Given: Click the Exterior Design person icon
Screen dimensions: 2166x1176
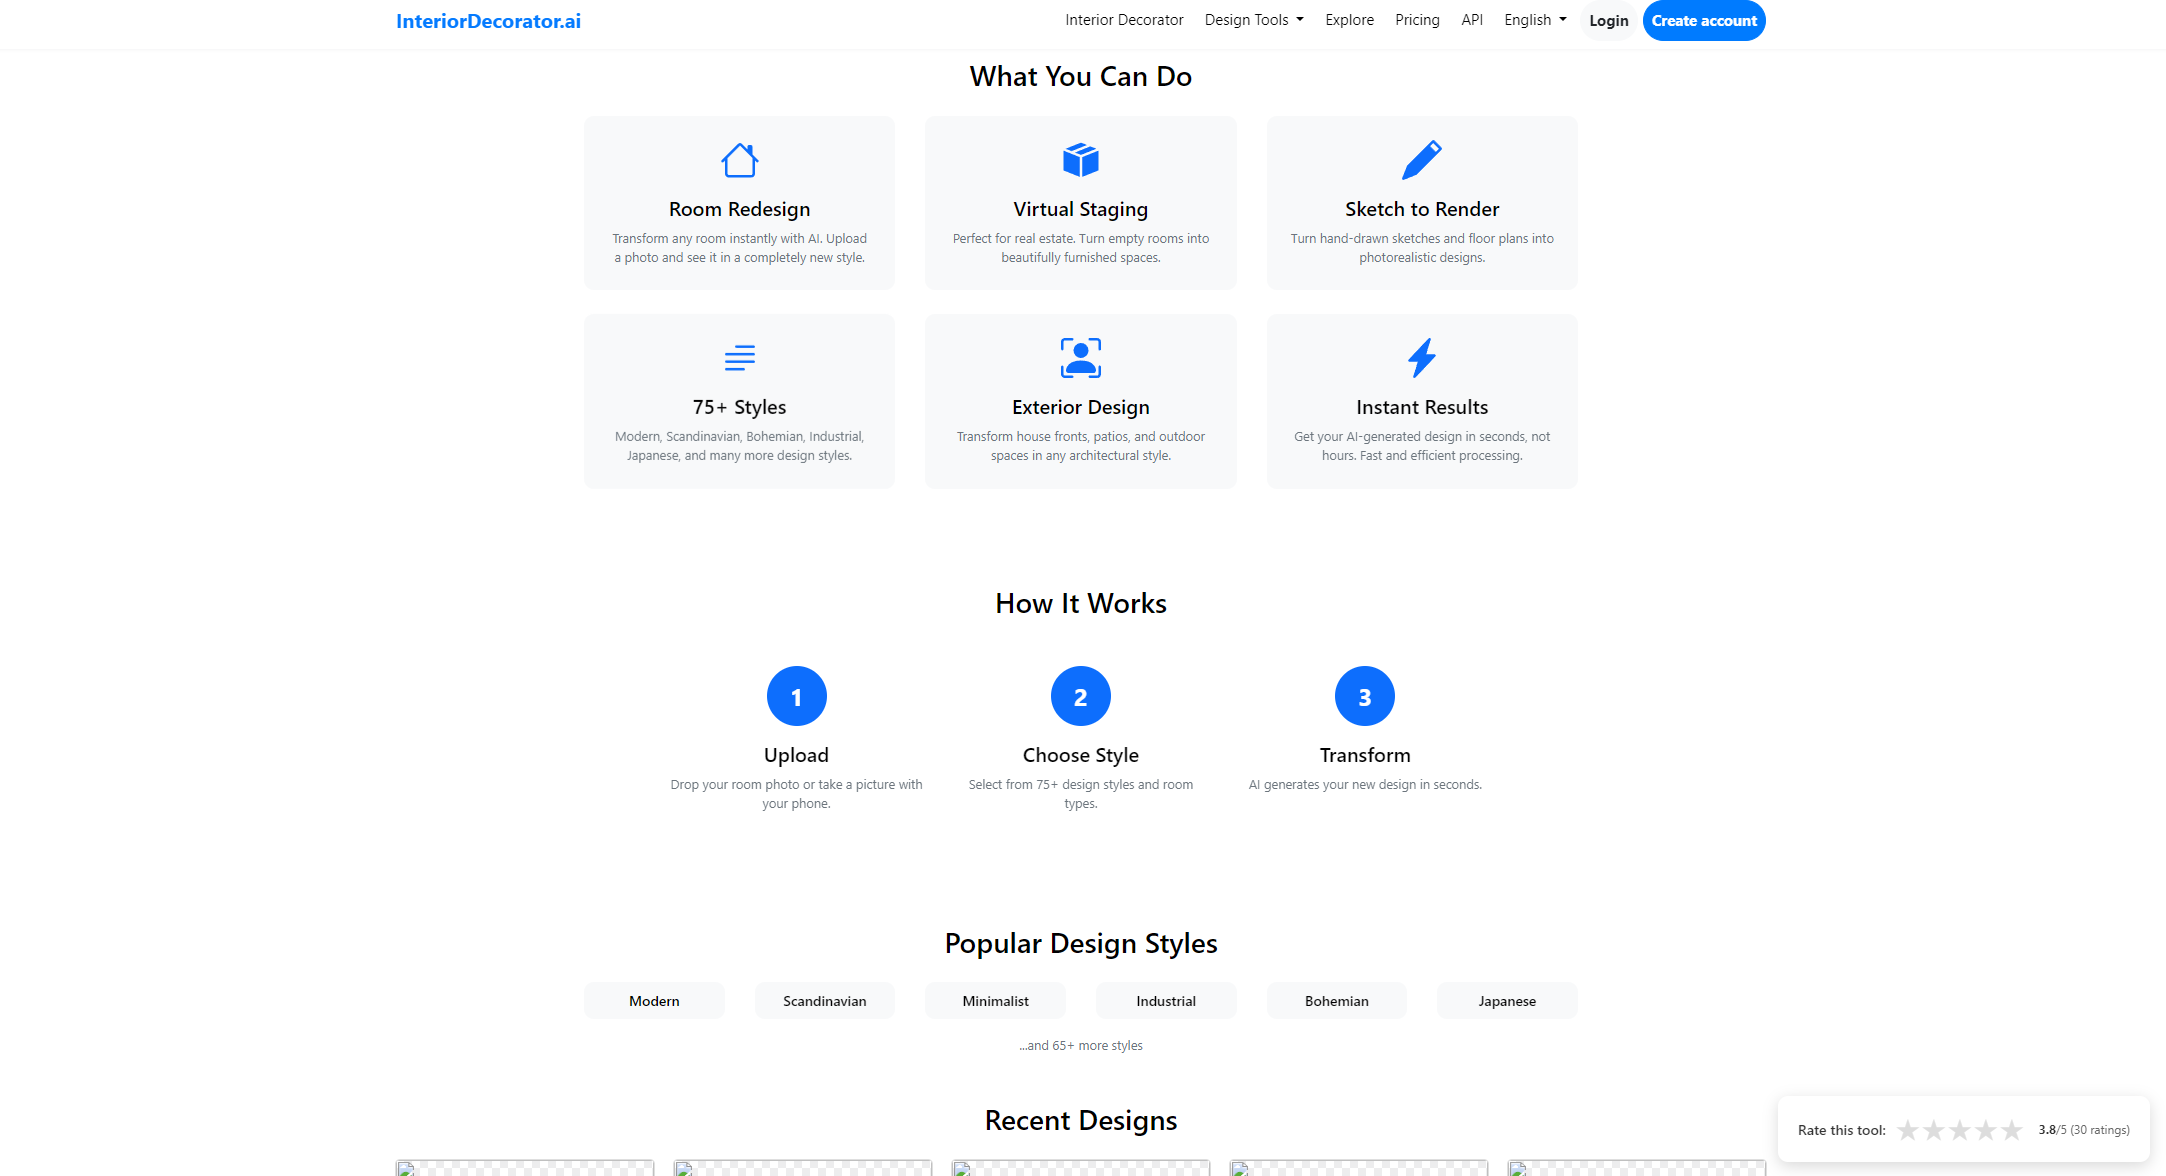Looking at the screenshot, I should (x=1080, y=358).
